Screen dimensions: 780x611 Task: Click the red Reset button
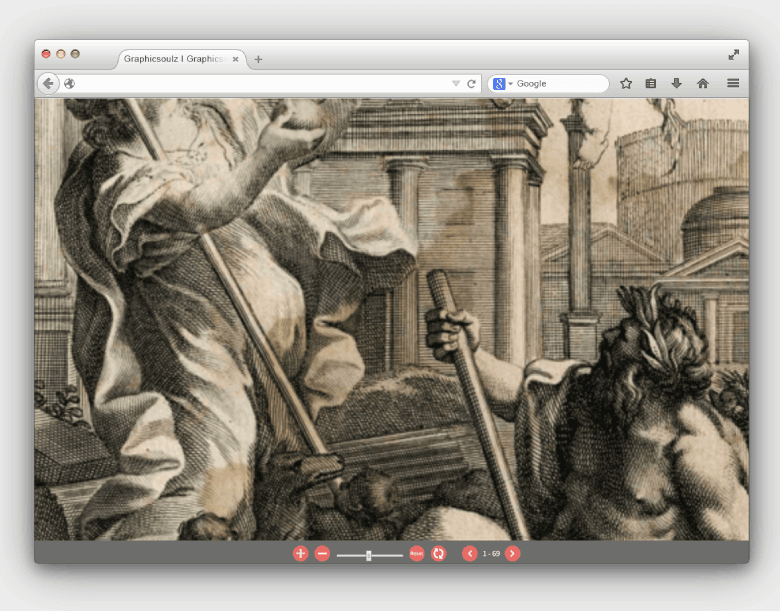416,553
